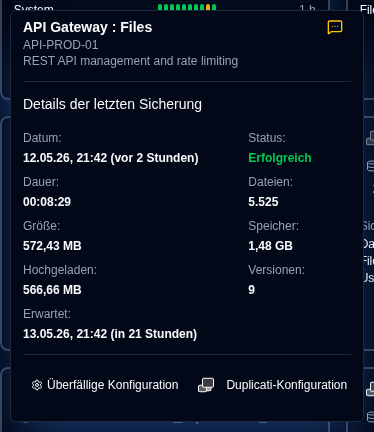Click the expected date 13.05.26, 21:42
This screenshot has height=432, width=374.
point(65,334)
